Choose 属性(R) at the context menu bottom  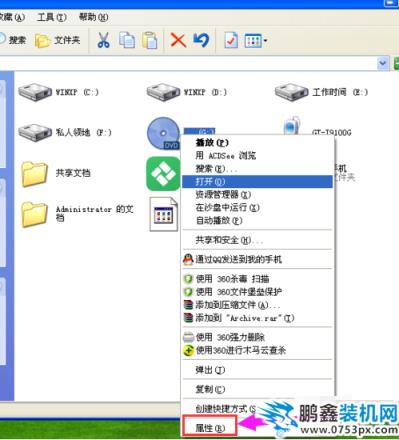(210, 428)
